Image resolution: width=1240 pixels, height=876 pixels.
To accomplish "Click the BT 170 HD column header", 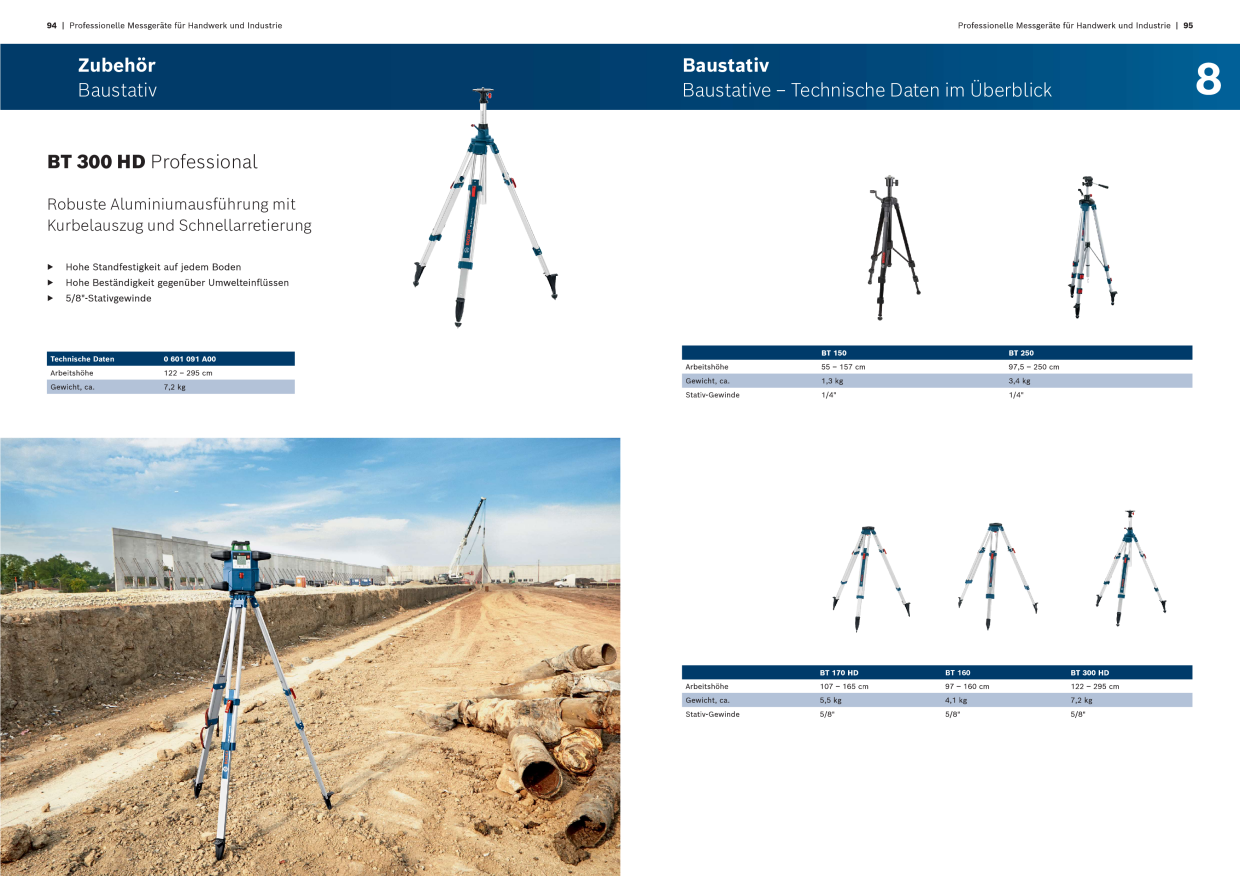I will coord(839,673).
